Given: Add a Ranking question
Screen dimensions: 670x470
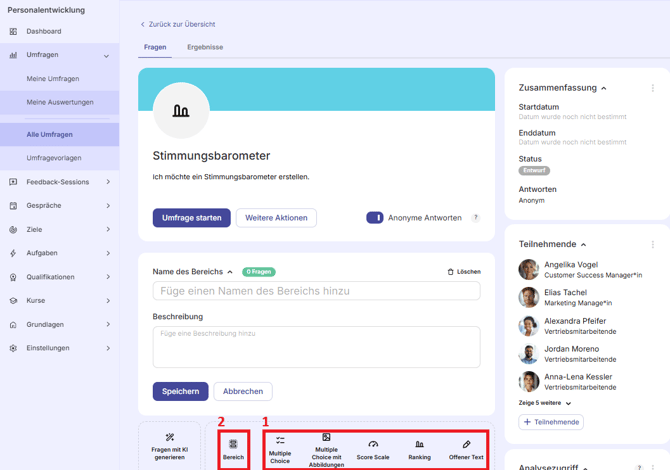Looking at the screenshot, I should pos(420,450).
